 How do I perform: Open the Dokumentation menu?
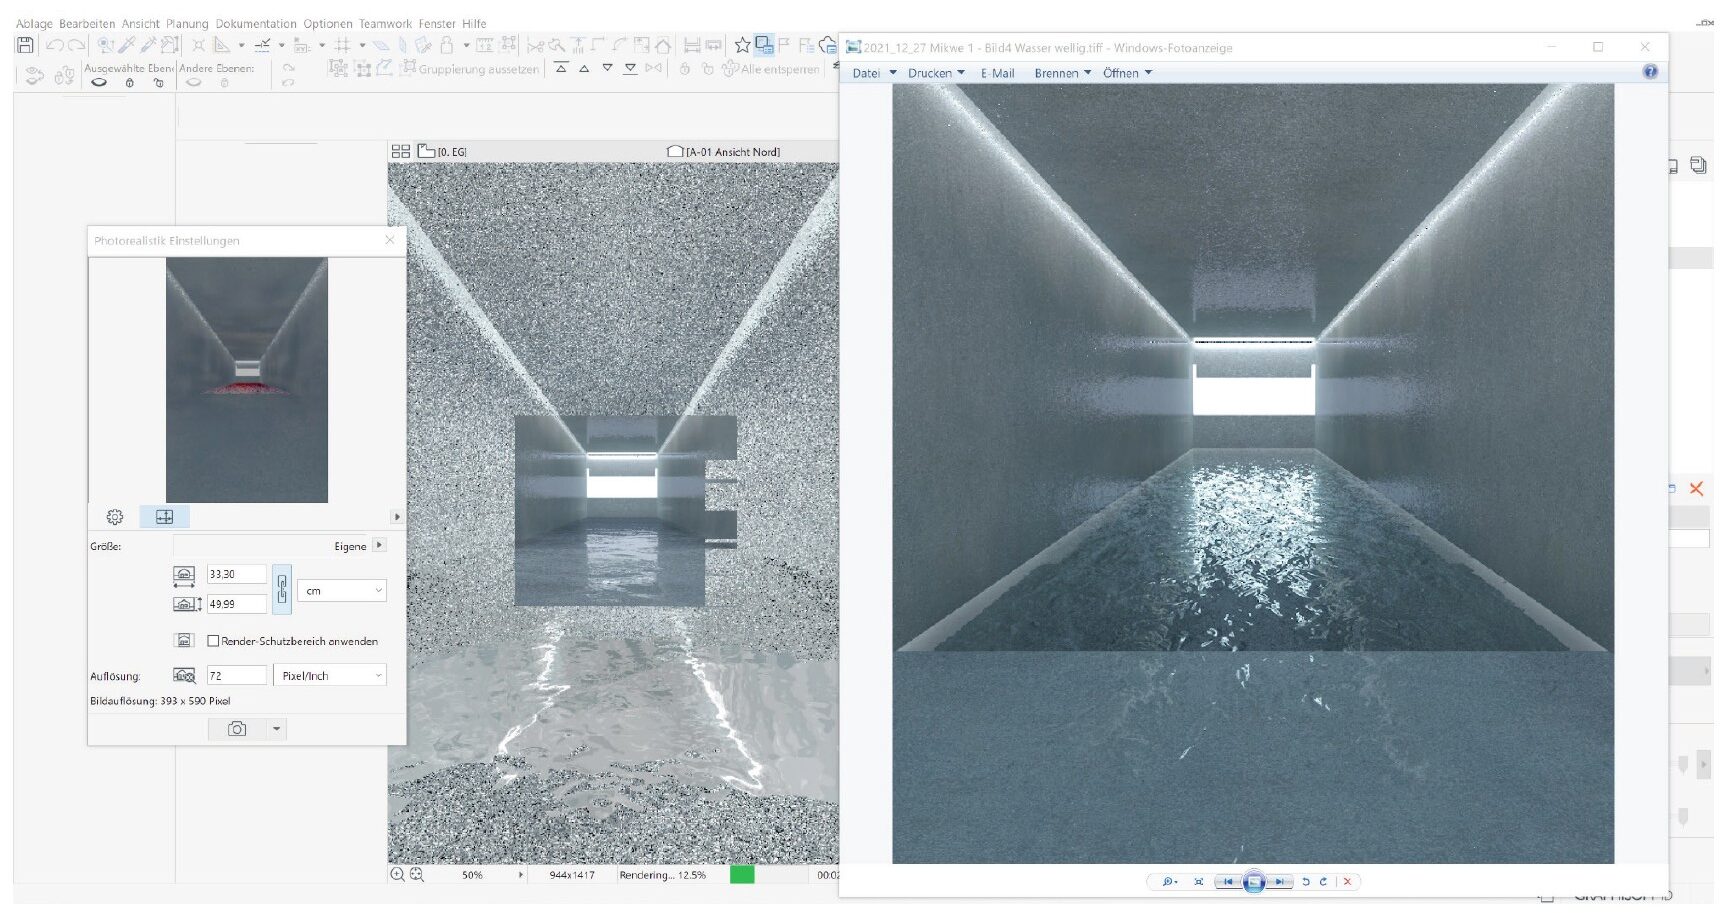tap(256, 23)
